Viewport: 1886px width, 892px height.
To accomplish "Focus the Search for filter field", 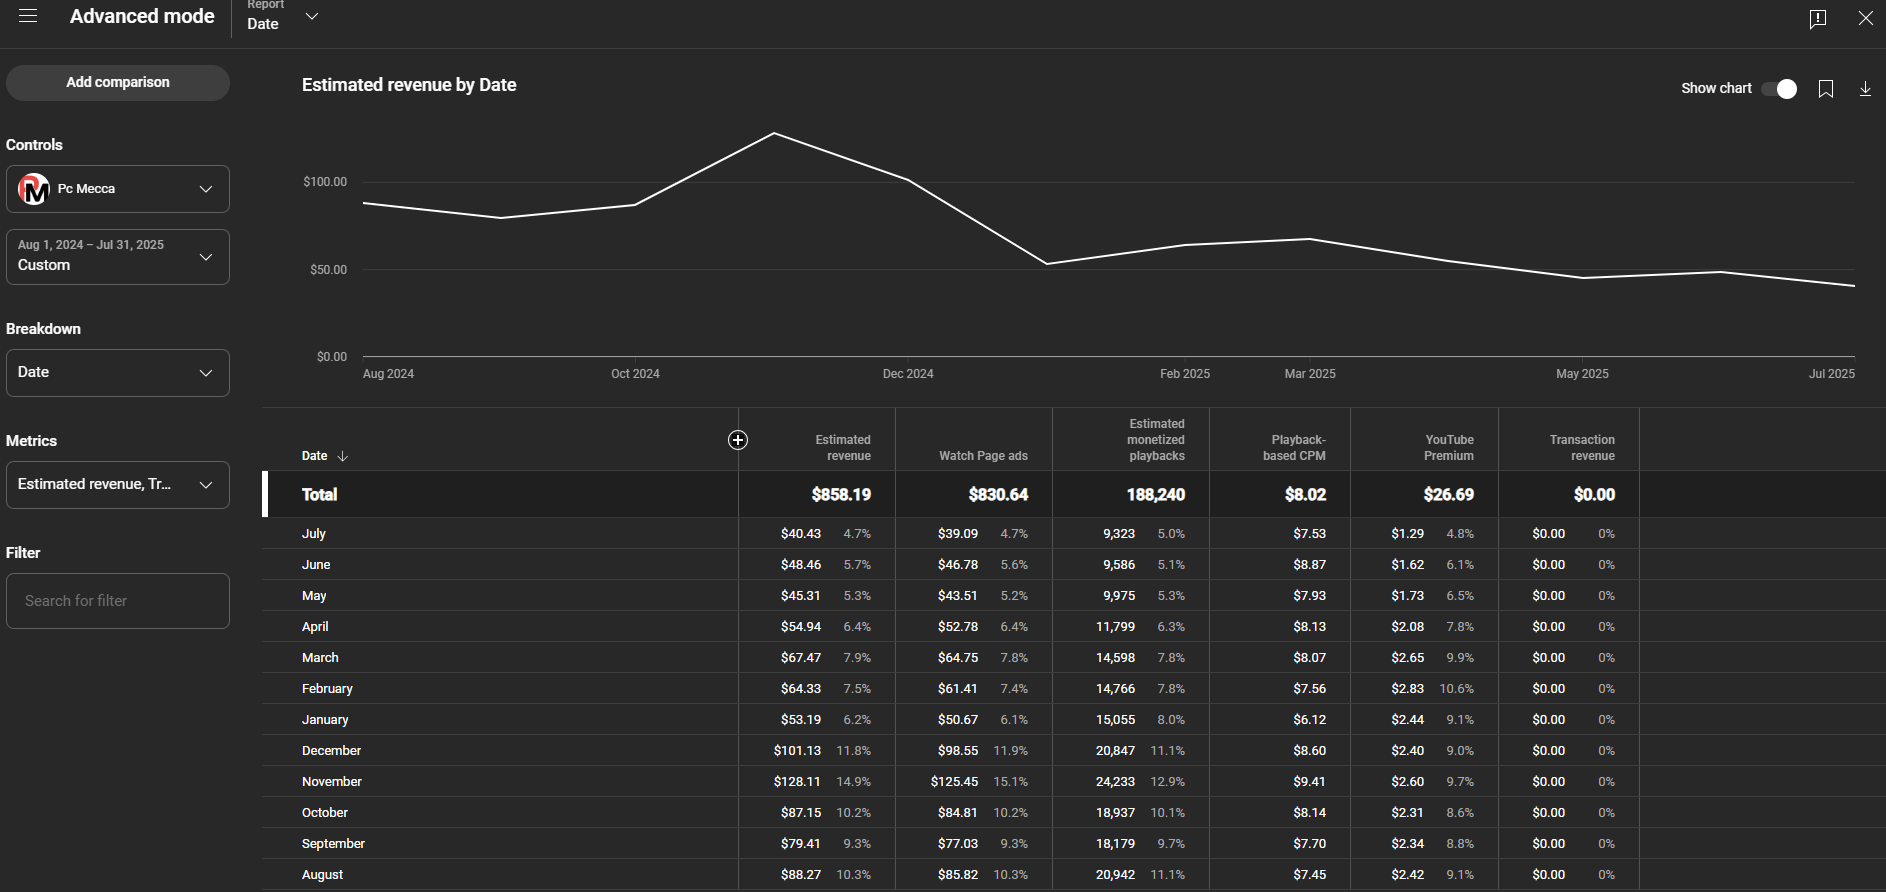I will pyautogui.click(x=118, y=601).
